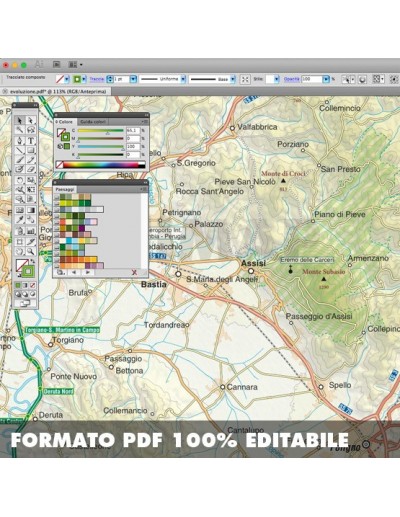Pick the Mesh tool

click(20, 210)
